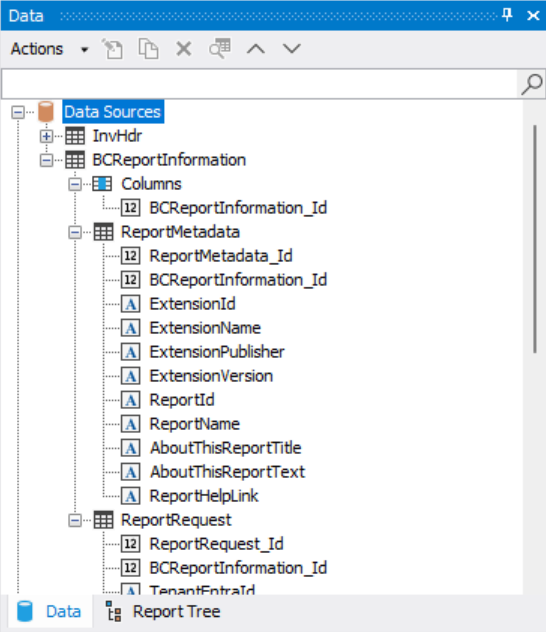Click the New Data Source toolbar icon
Screen dimensions: 546x632
pyautogui.click(x=112, y=49)
